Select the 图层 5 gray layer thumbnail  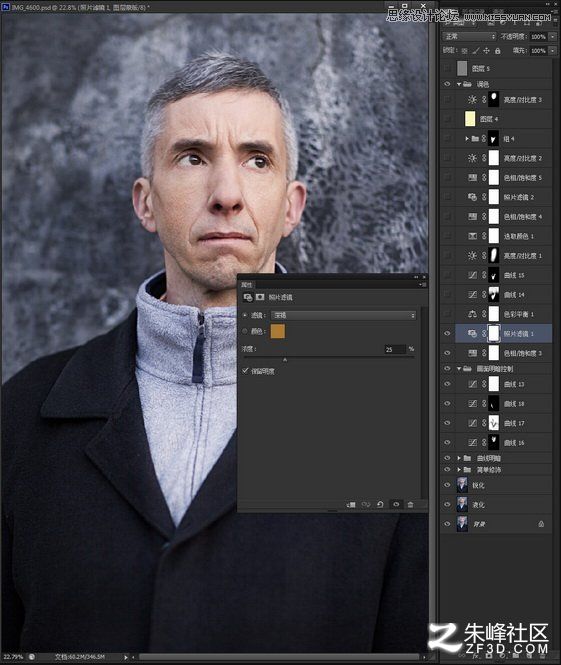click(462, 68)
